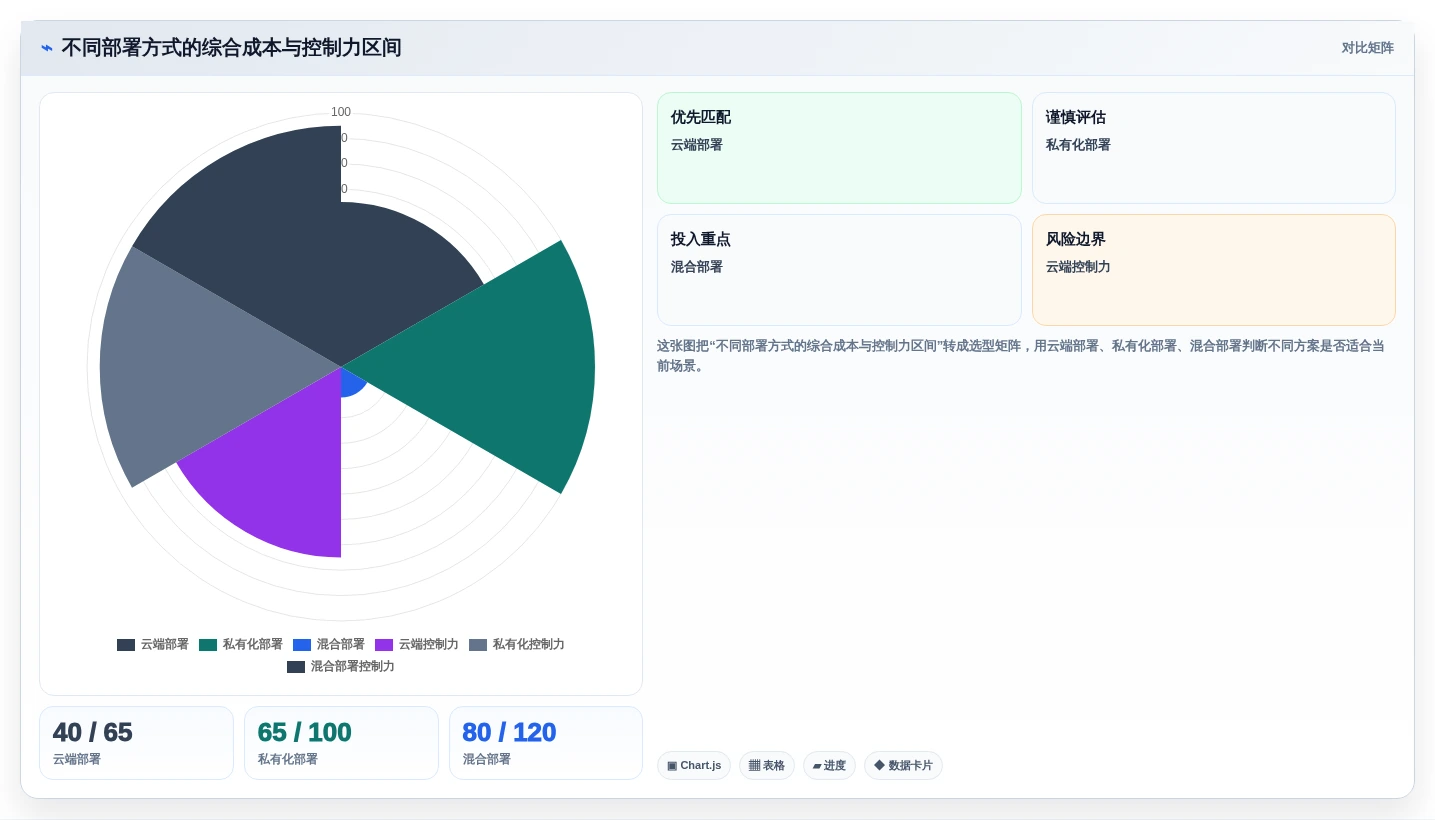Viewport: 1435px width, 820px height.
Task: Click the 80 / 120 stat card
Action: 546,743
